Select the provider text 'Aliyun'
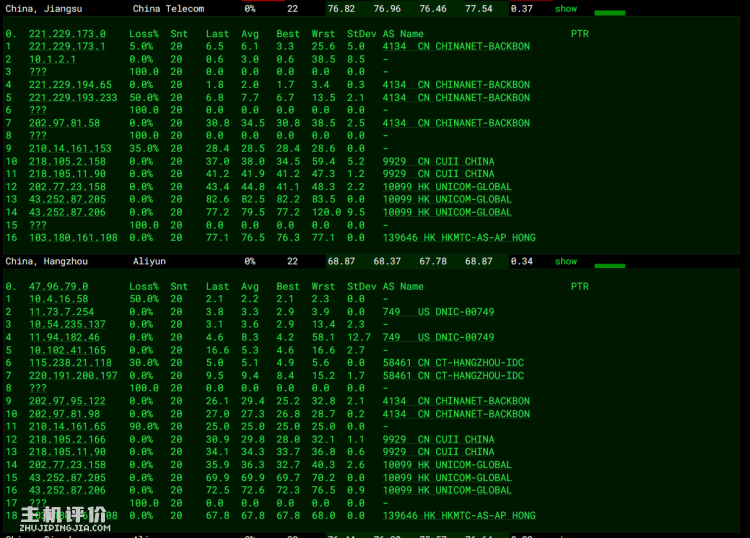The image size is (750, 538). 149,262
